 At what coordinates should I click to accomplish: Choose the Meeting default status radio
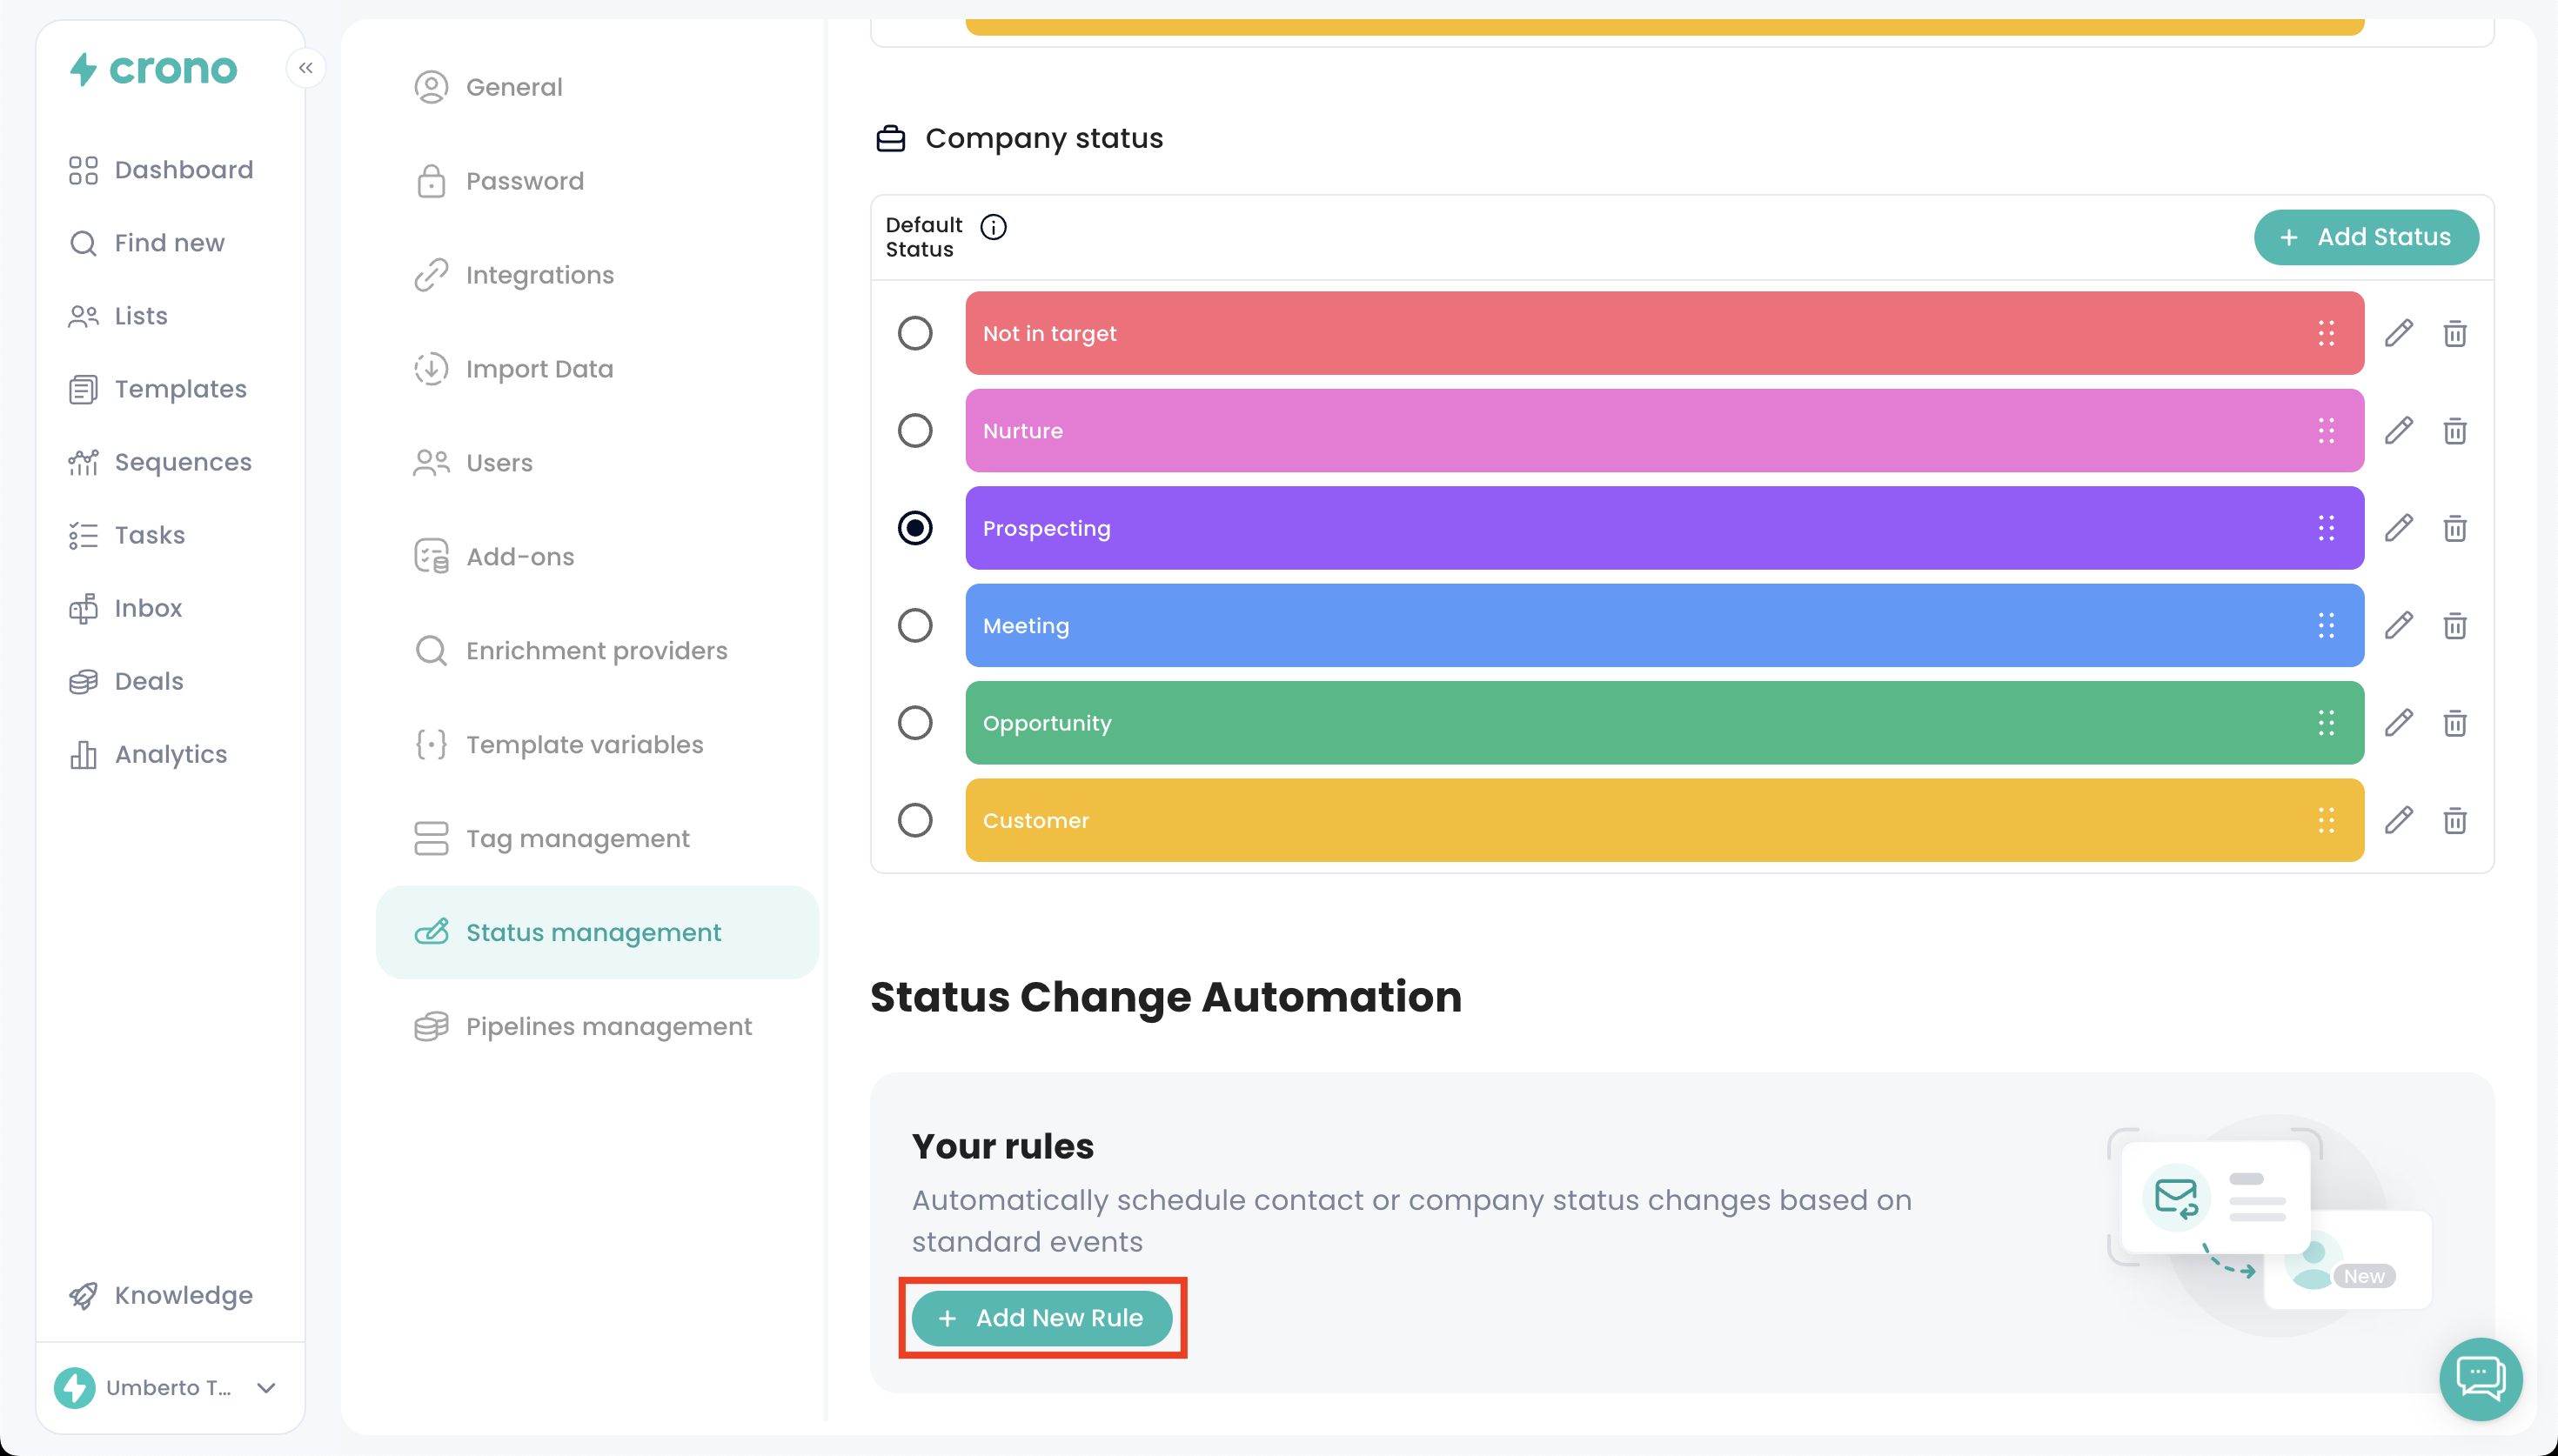tap(914, 625)
